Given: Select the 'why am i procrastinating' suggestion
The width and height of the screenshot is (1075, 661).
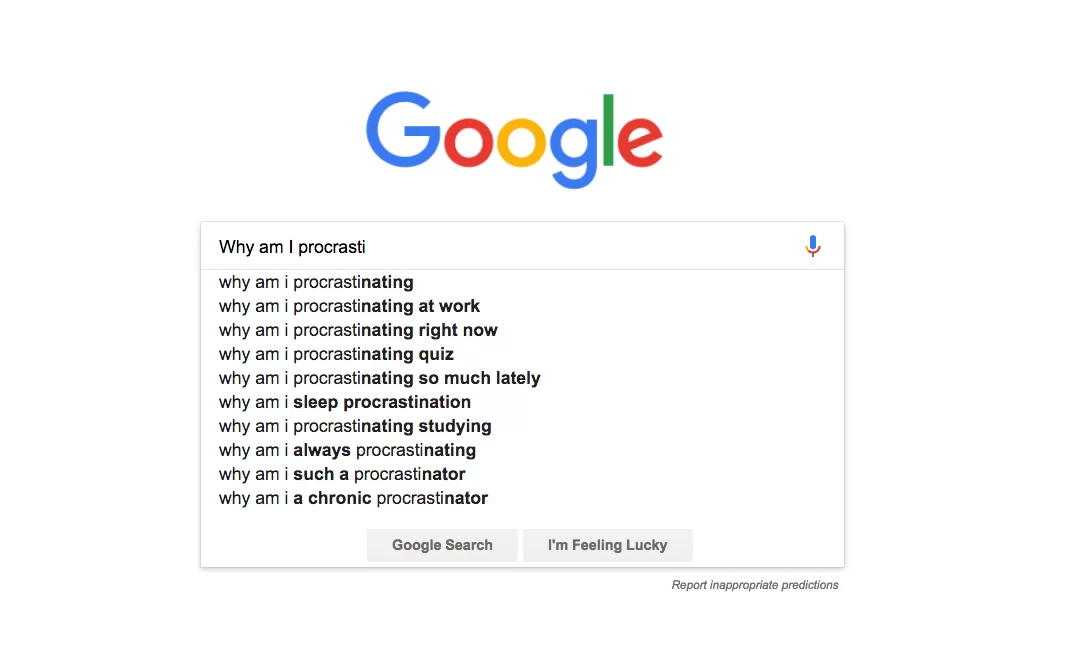Looking at the screenshot, I should point(316,282).
